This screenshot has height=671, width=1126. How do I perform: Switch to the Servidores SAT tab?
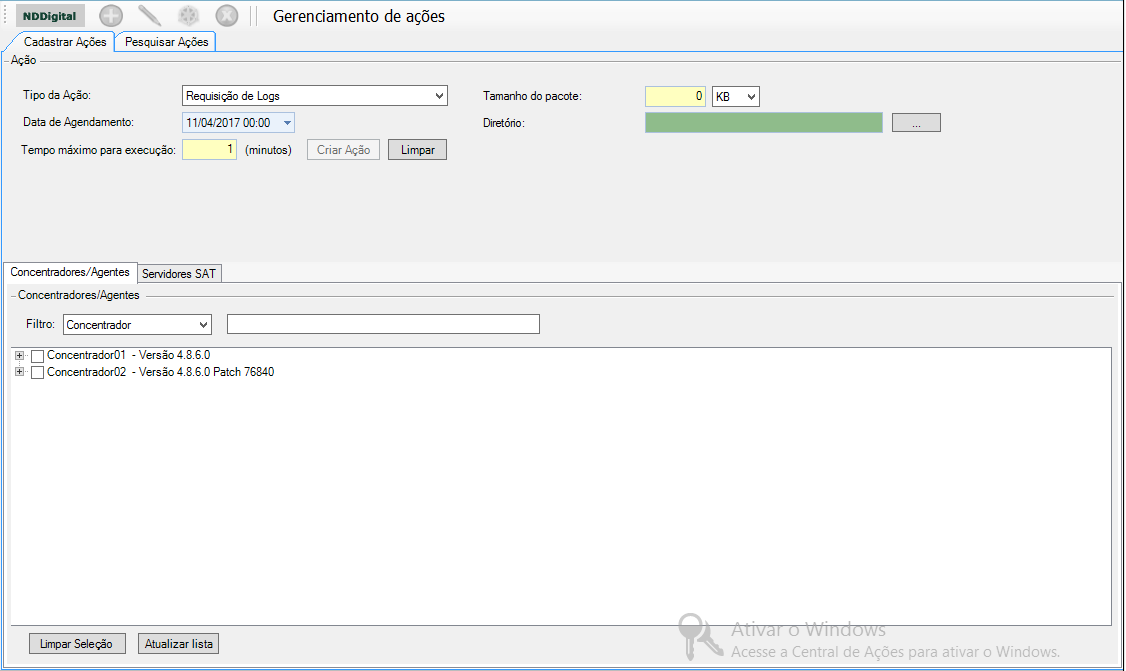pos(179,274)
